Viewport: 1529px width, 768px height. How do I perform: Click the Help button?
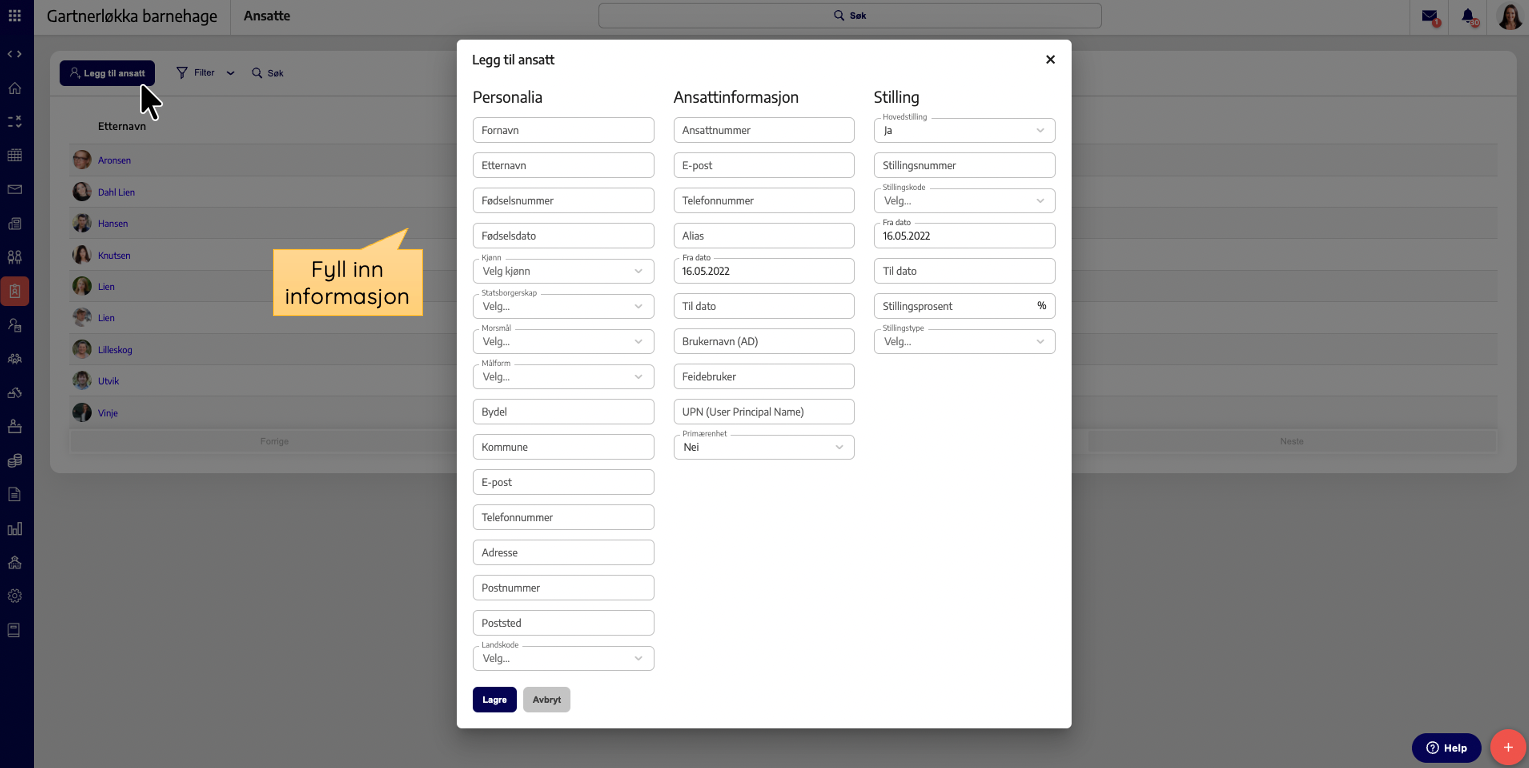pyautogui.click(x=1447, y=748)
